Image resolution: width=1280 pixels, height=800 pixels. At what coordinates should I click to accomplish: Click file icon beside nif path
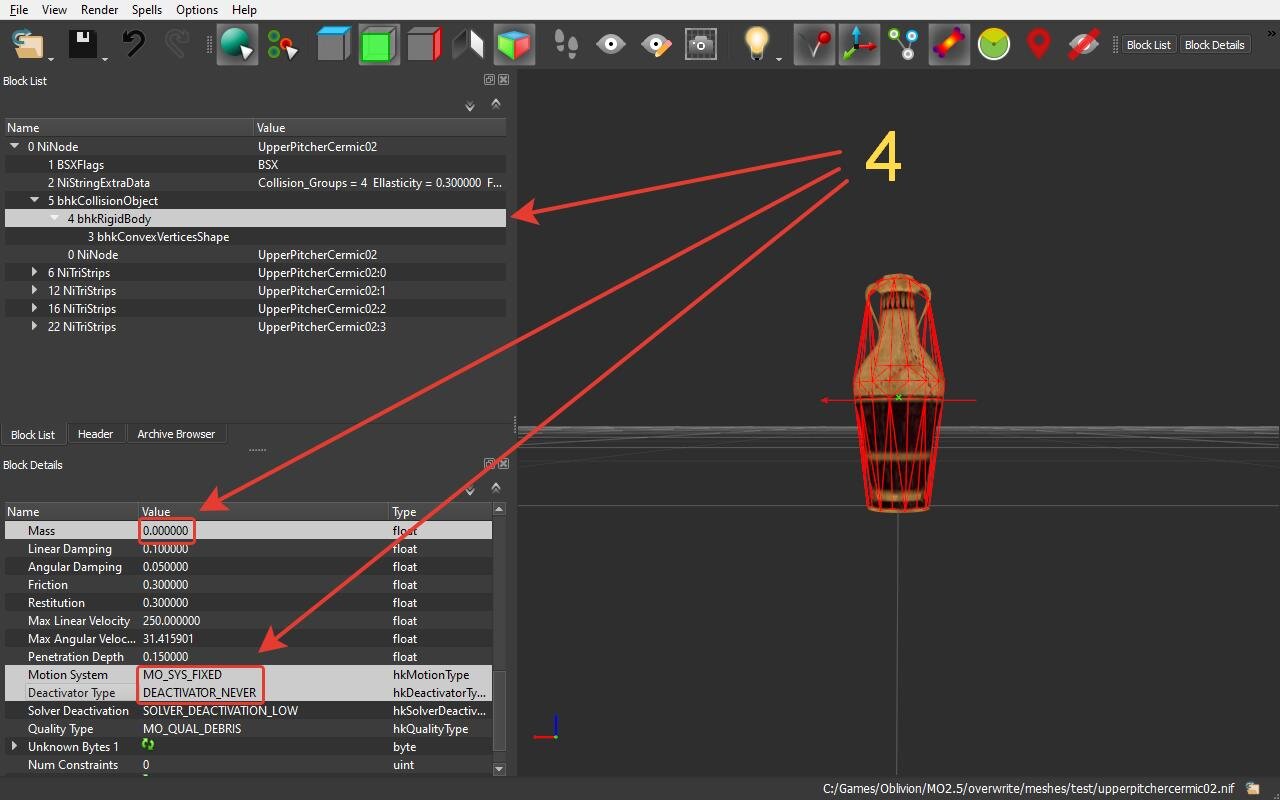1252,788
